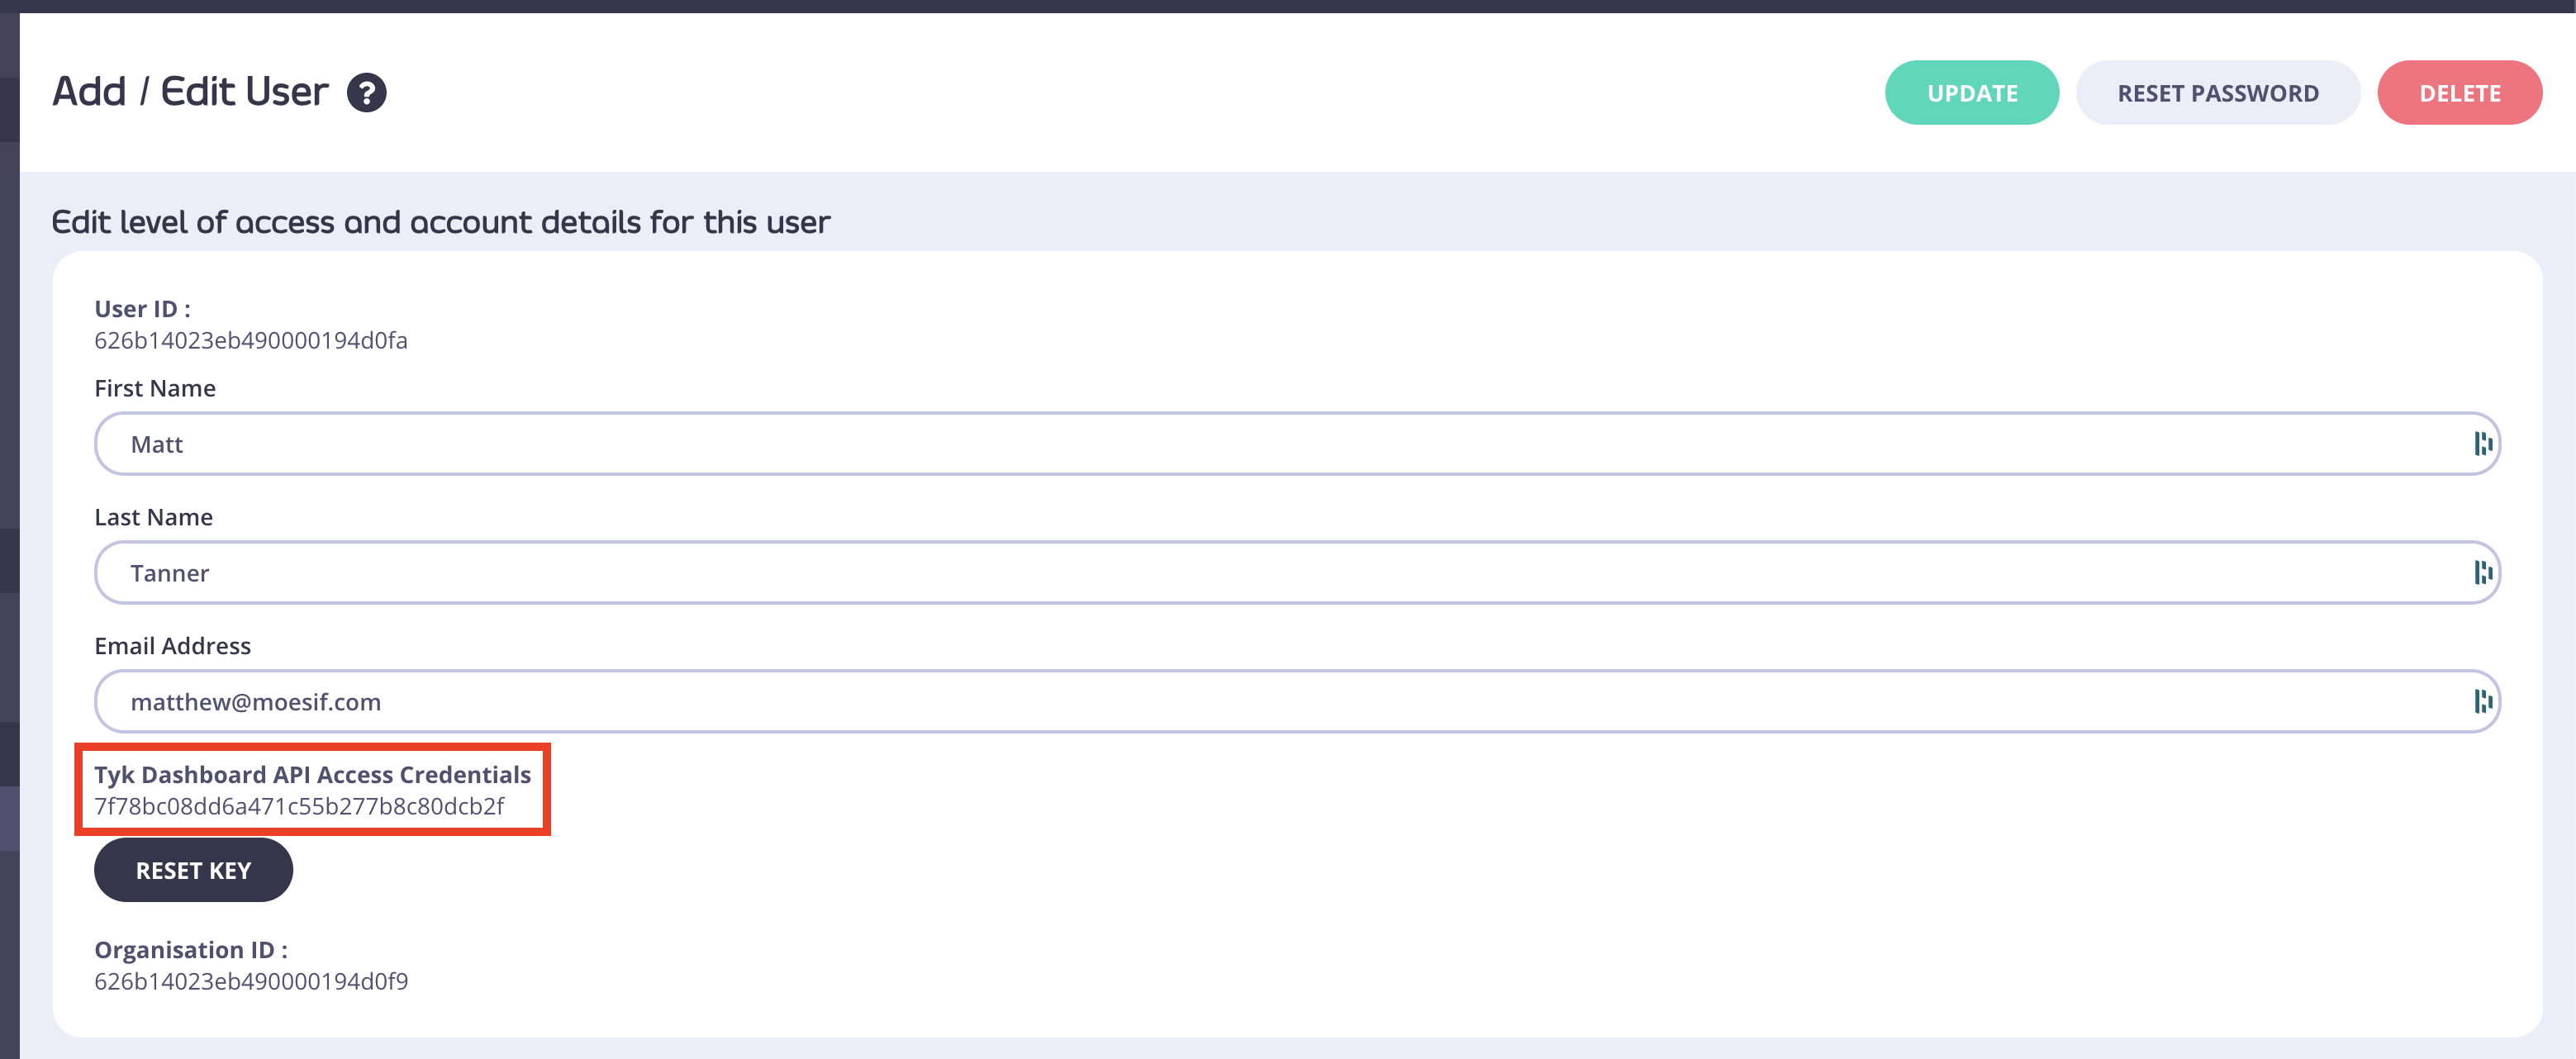Click the Email Address label
Image resolution: width=2576 pixels, height=1059 pixels.
[x=172, y=646]
